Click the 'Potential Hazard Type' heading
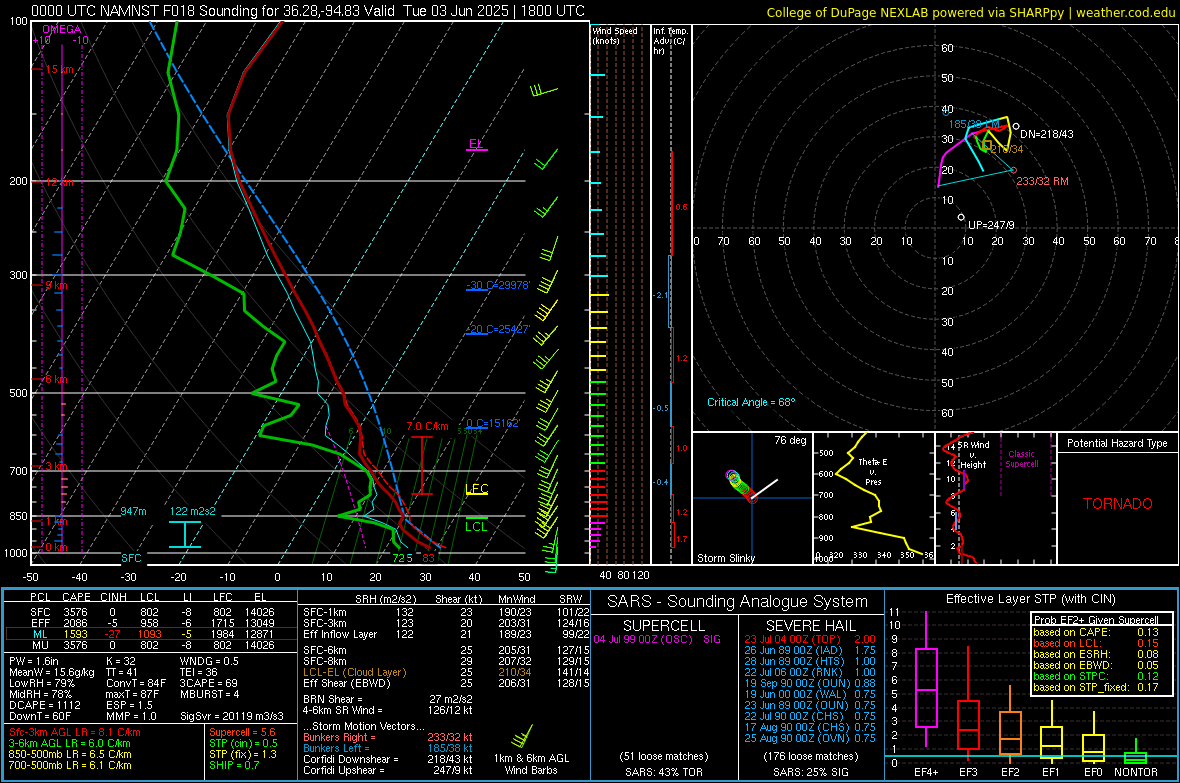The image size is (1180, 783). (1118, 443)
